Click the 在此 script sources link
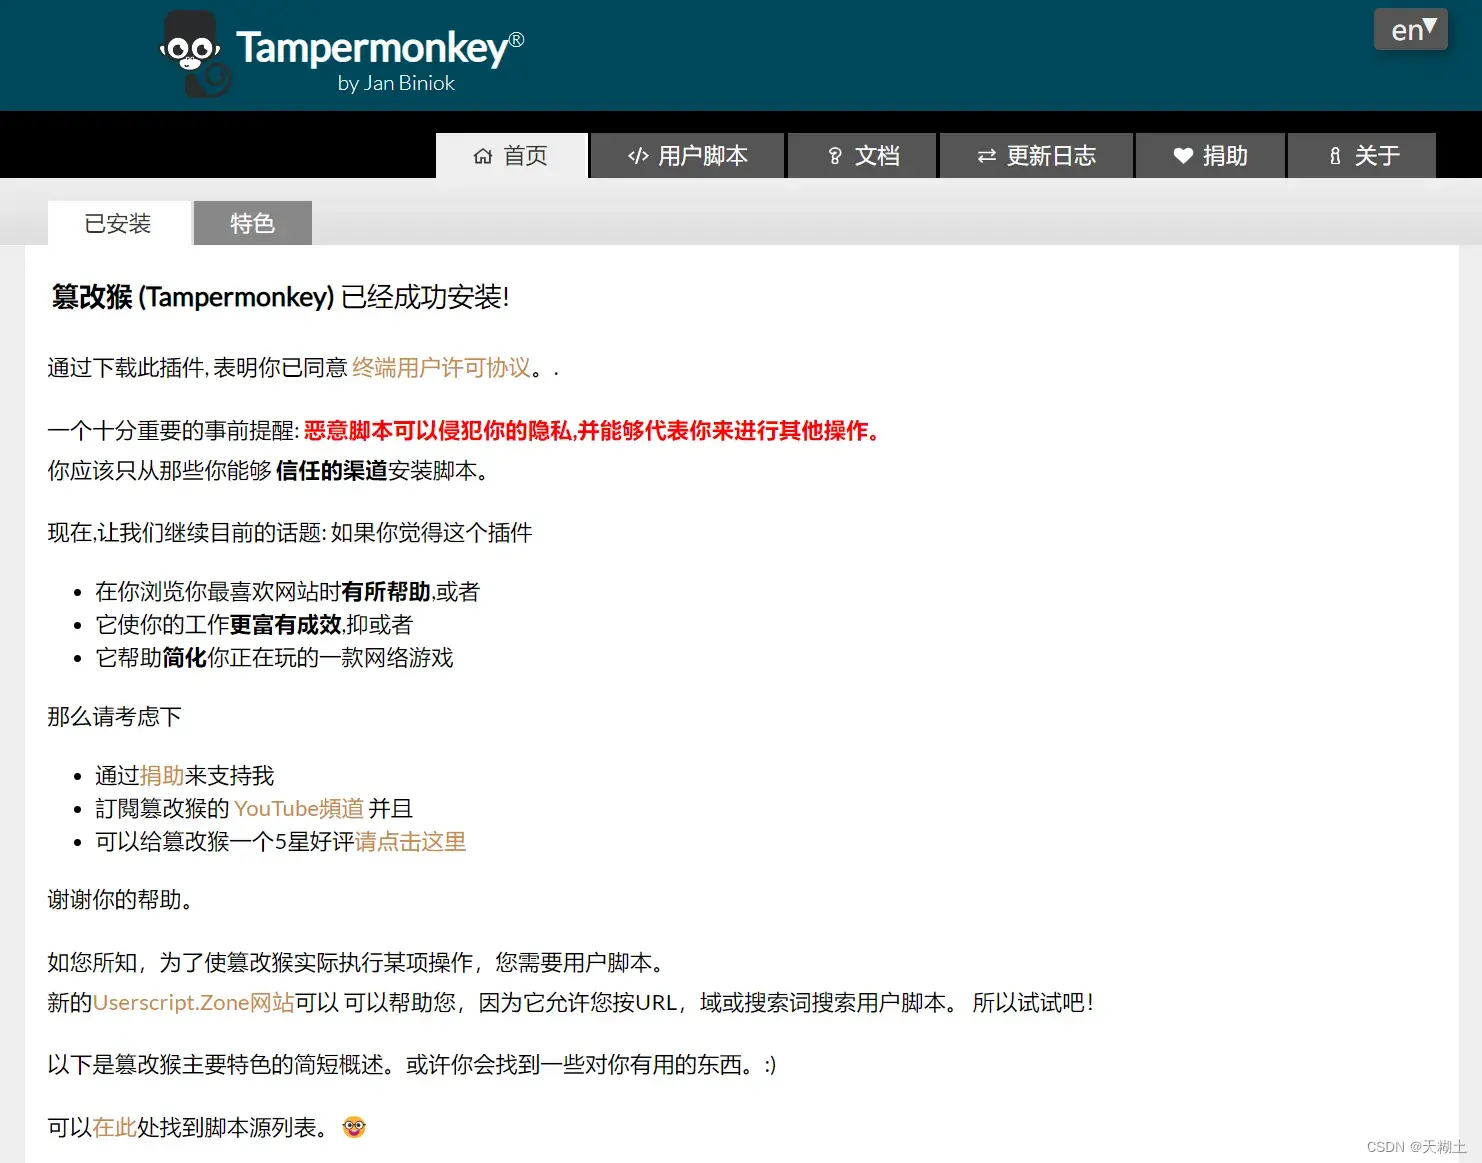The width and height of the screenshot is (1482, 1163). 115,1128
